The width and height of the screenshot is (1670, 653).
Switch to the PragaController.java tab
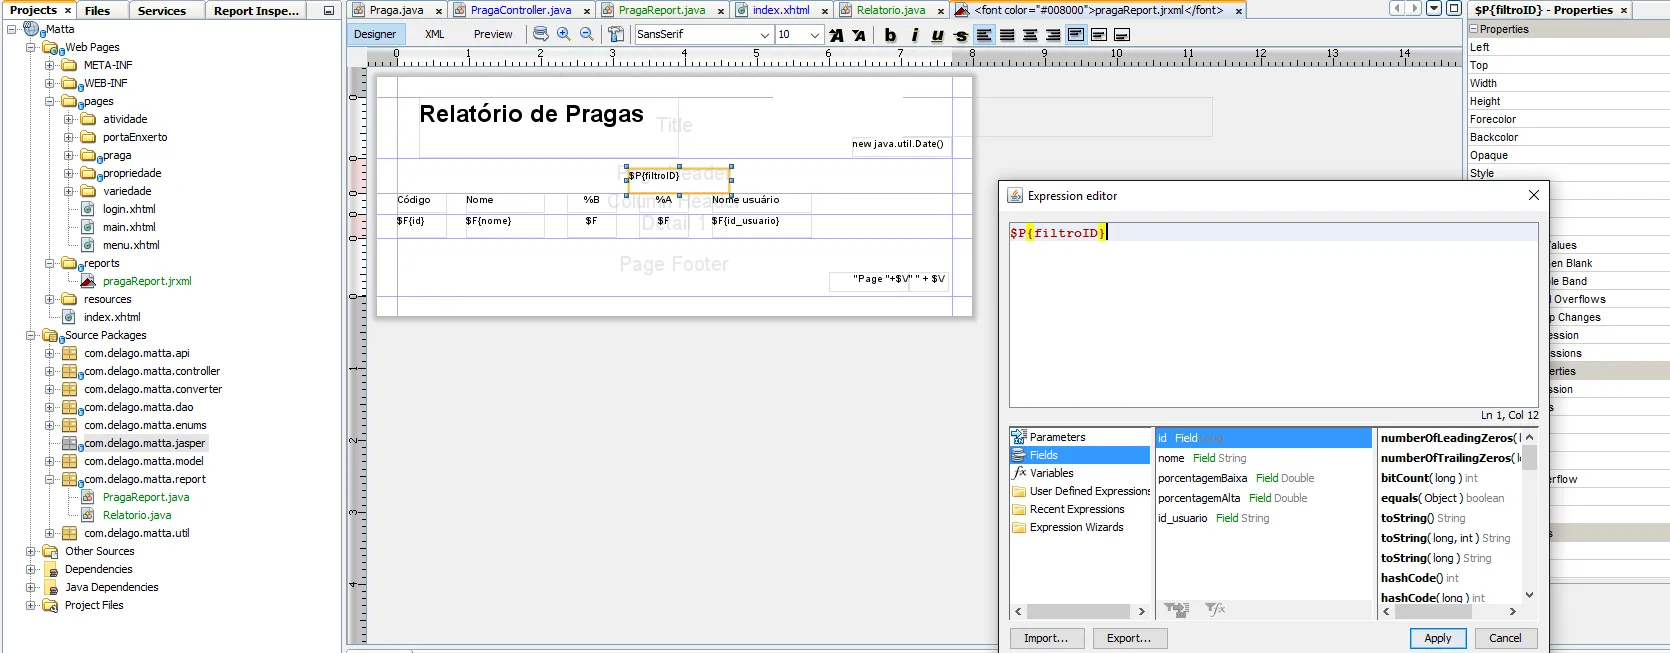click(520, 10)
